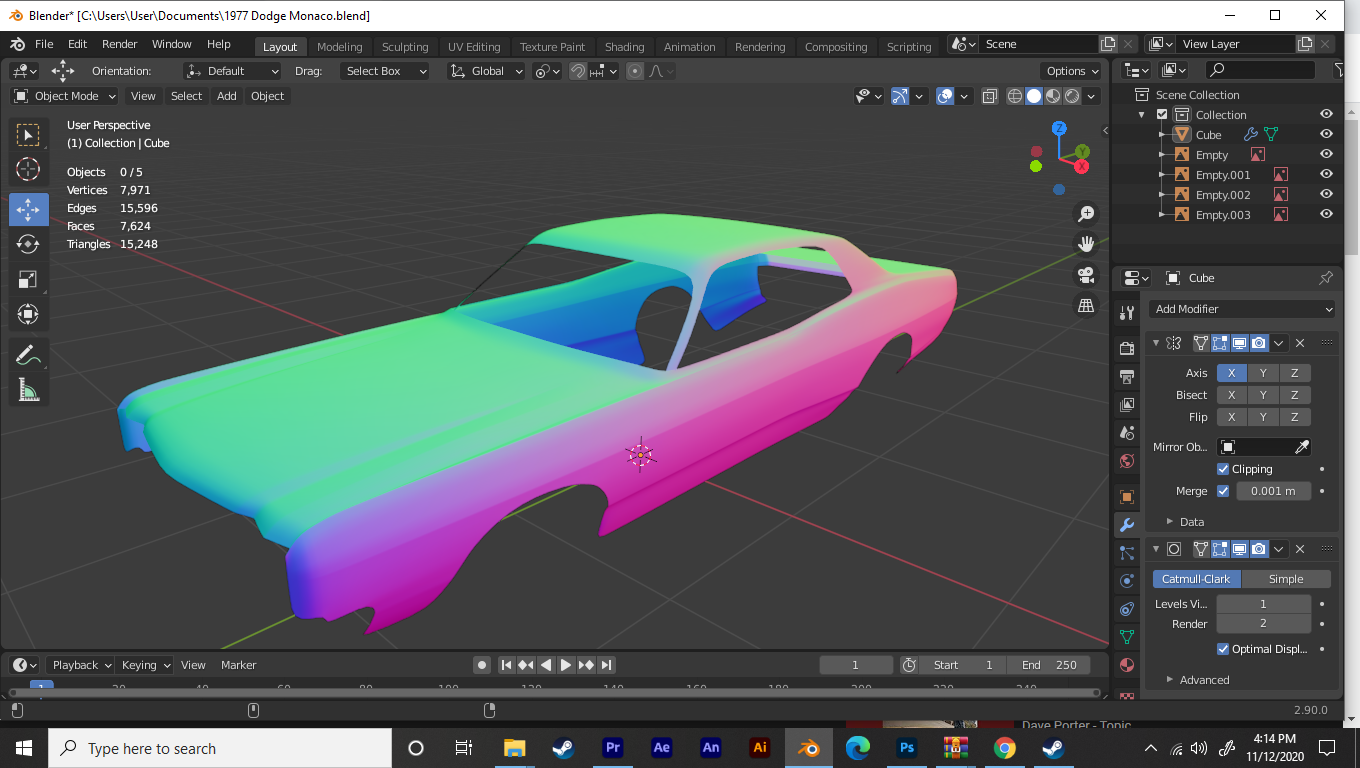Switch to orthographic grid view icon

[1086, 306]
